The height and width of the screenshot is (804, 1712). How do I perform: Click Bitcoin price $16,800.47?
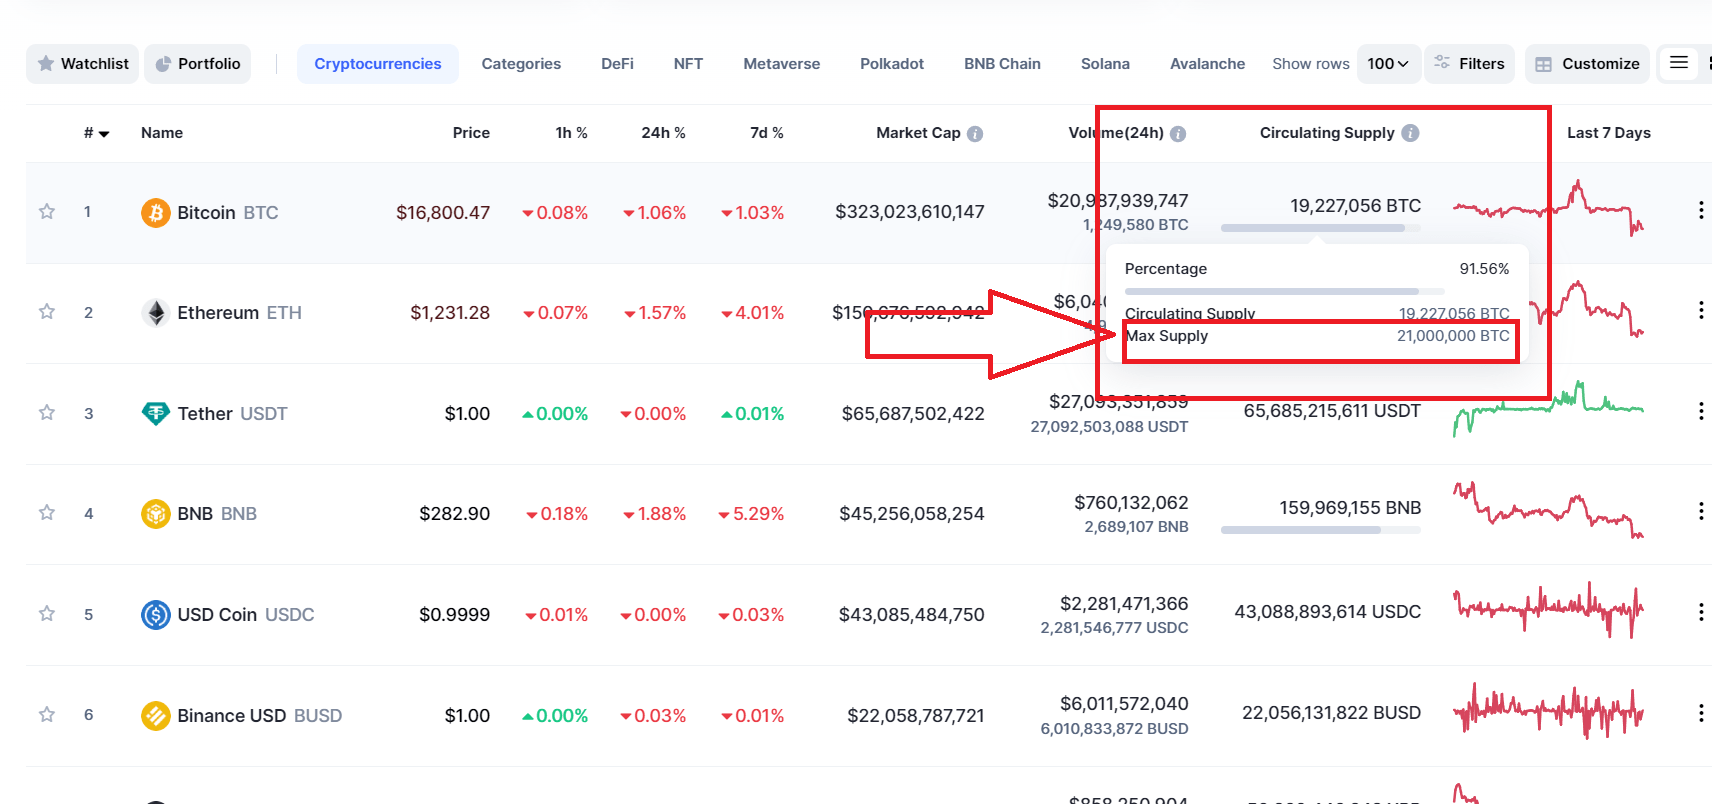coord(443,213)
